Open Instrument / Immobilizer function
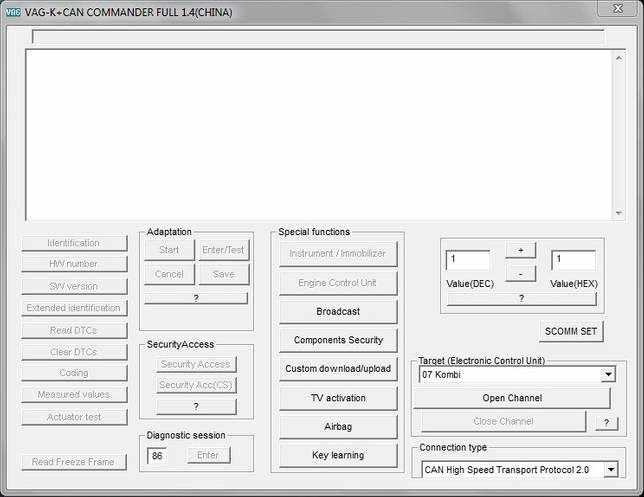The height and width of the screenshot is (497, 644). [338, 254]
